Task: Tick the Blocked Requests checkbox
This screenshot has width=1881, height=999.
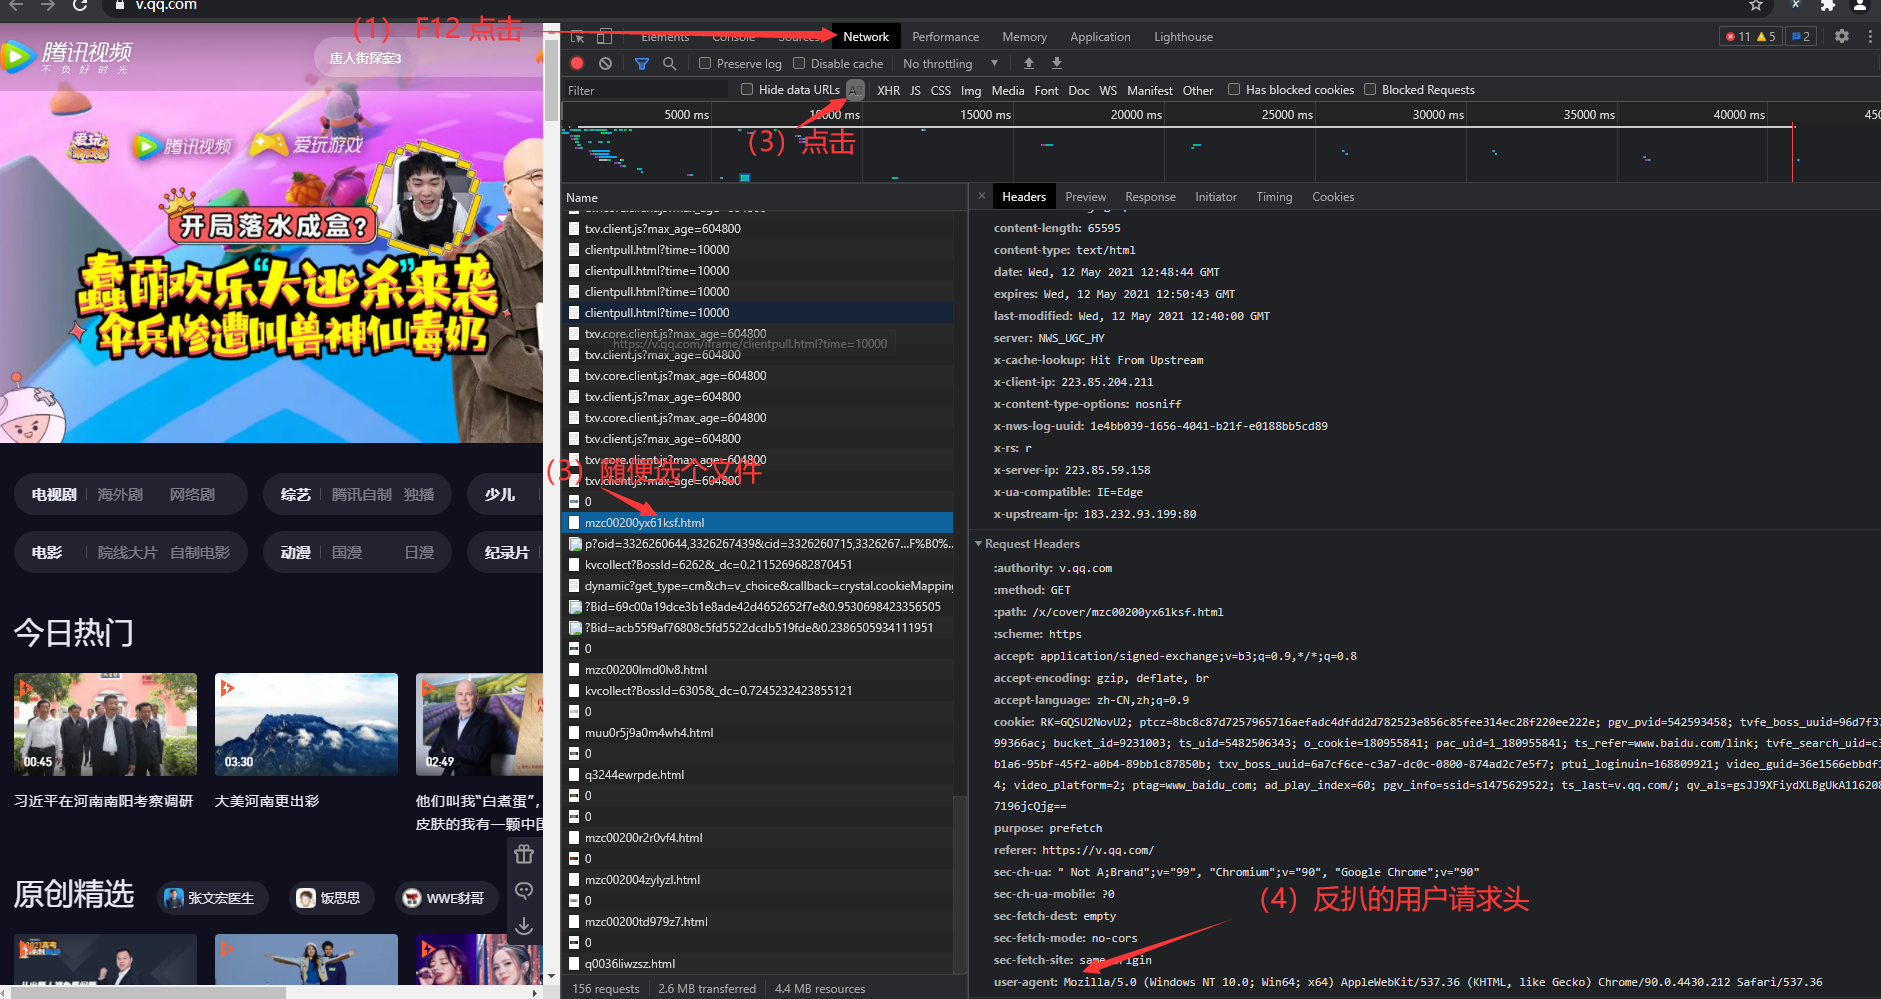Action: [1370, 89]
